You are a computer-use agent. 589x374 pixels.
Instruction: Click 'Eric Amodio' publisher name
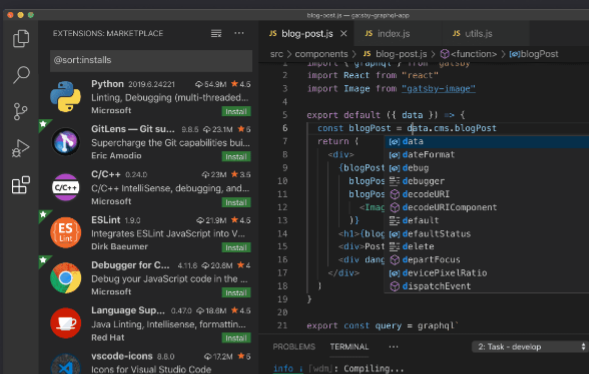pyautogui.click(x=116, y=155)
